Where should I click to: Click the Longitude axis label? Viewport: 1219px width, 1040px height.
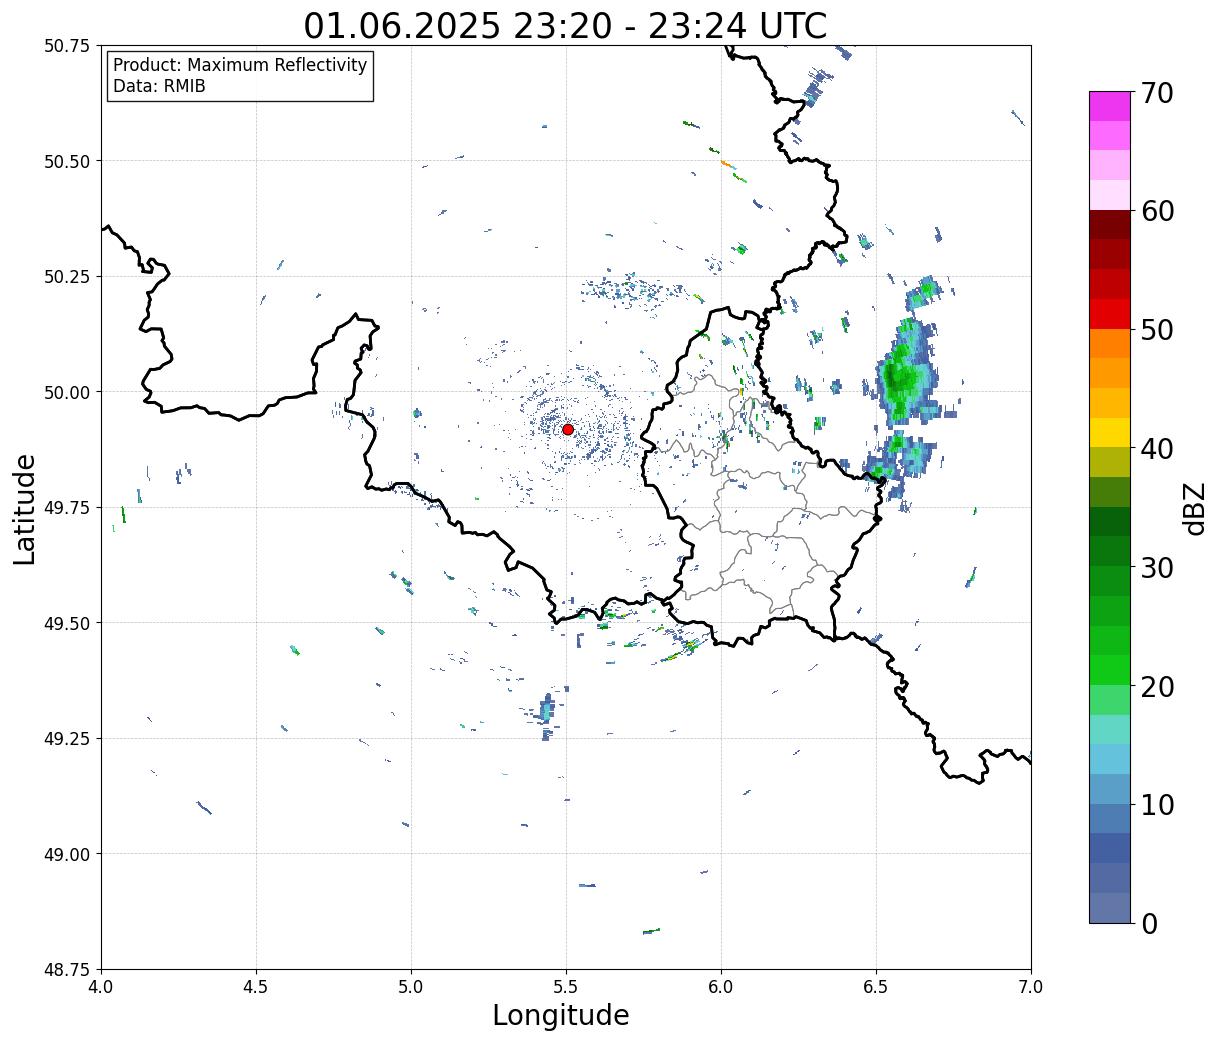pos(561,1015)
